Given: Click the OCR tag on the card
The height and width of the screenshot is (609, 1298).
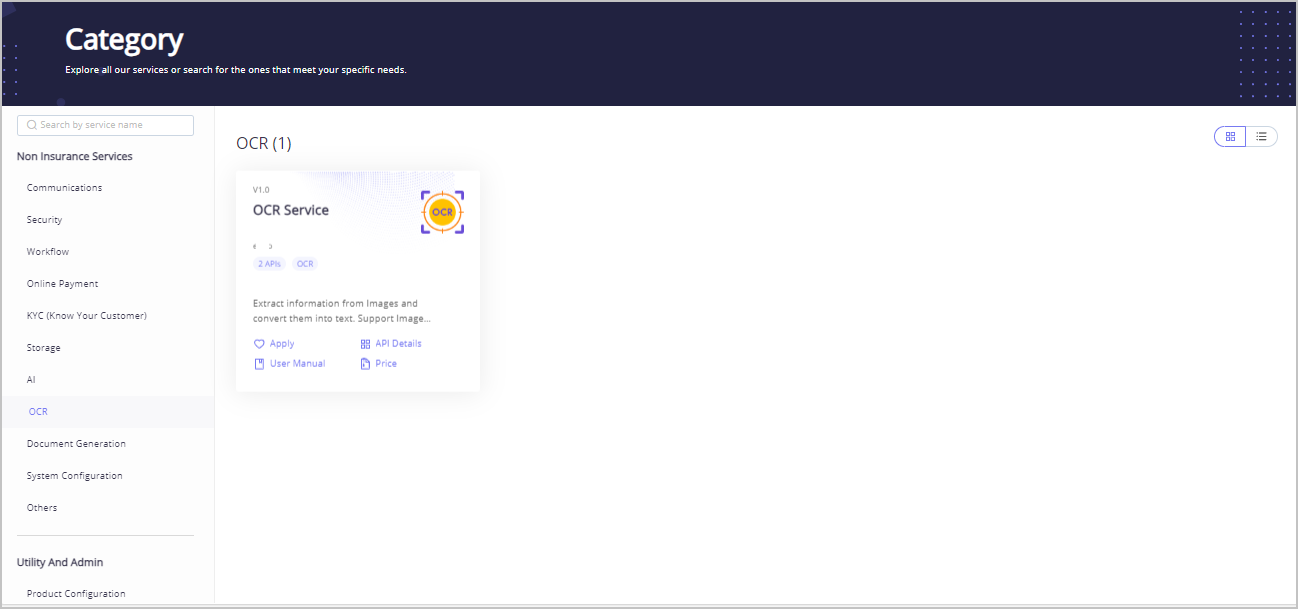Looking at the screenshot, I should [x=305, y=264].
